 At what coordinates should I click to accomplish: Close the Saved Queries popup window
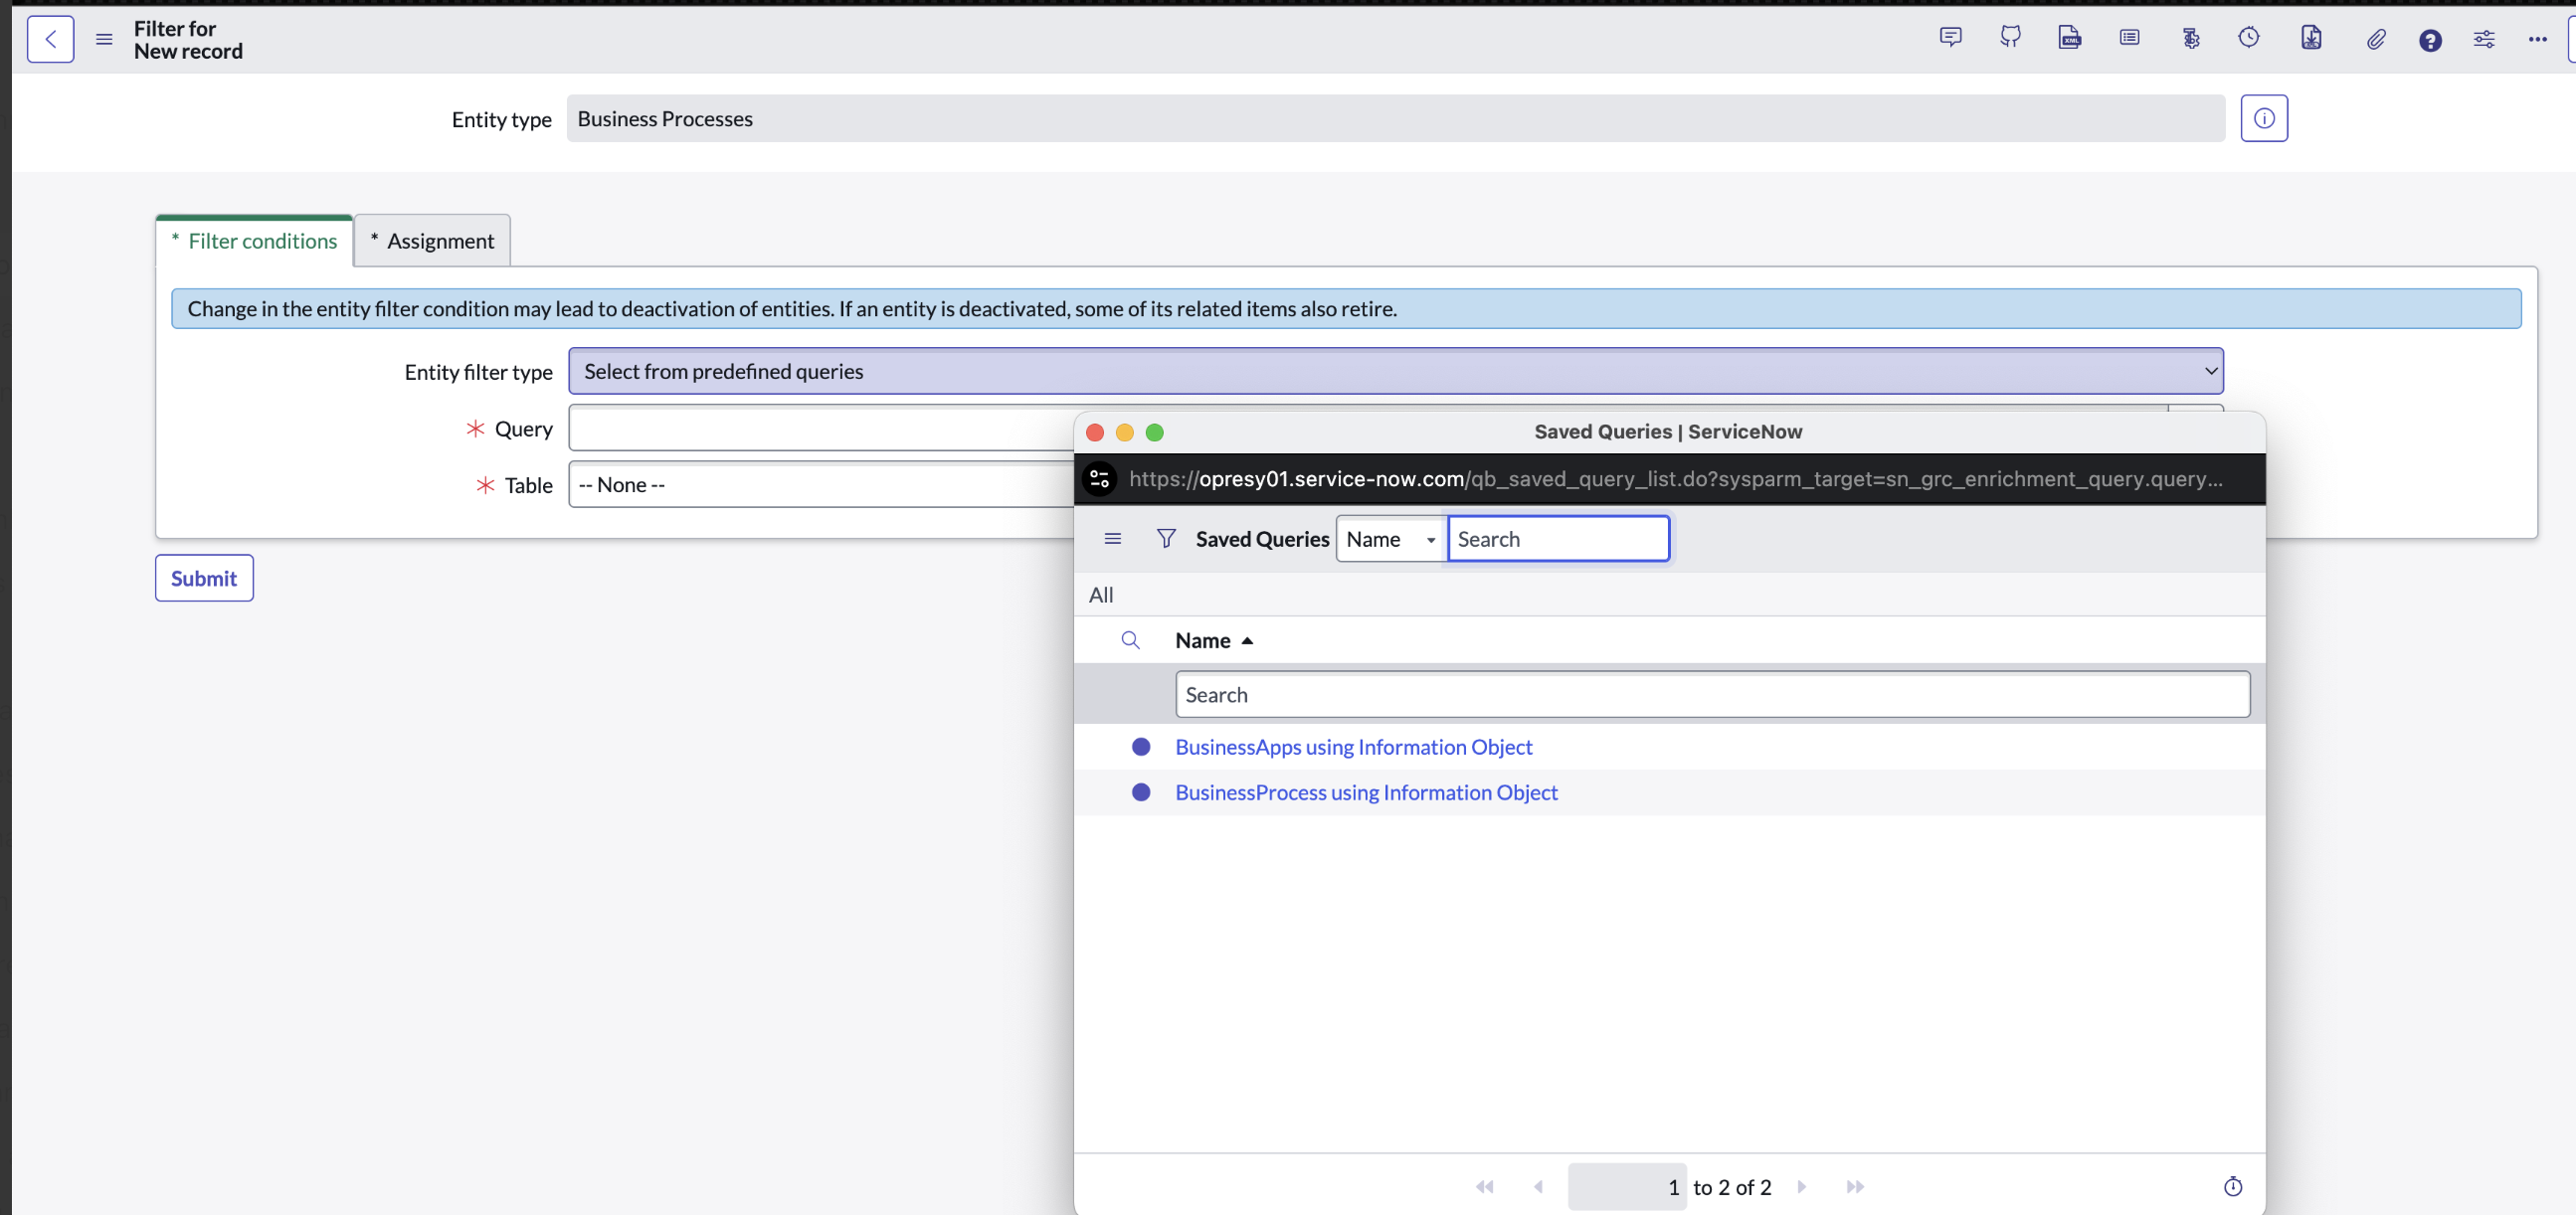coord(1095,432)
